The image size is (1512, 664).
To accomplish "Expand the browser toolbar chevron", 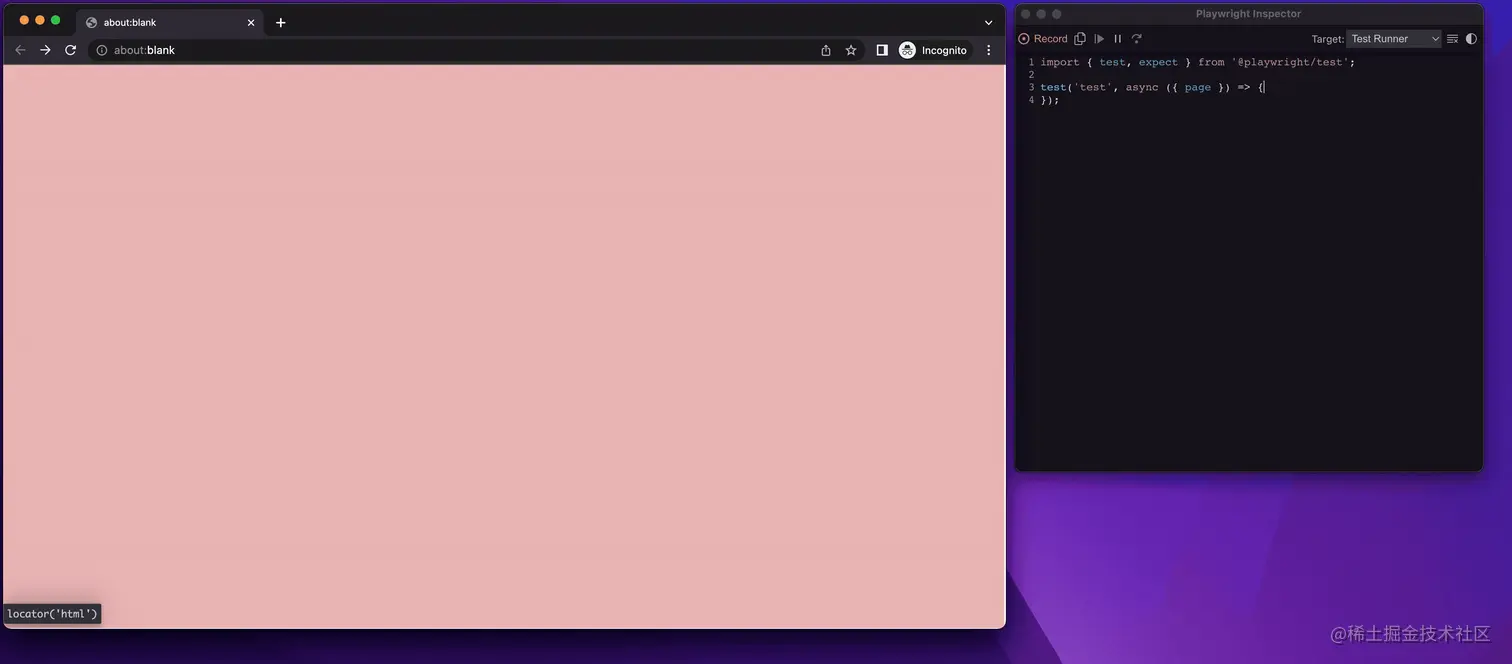I will coord(988,21).
